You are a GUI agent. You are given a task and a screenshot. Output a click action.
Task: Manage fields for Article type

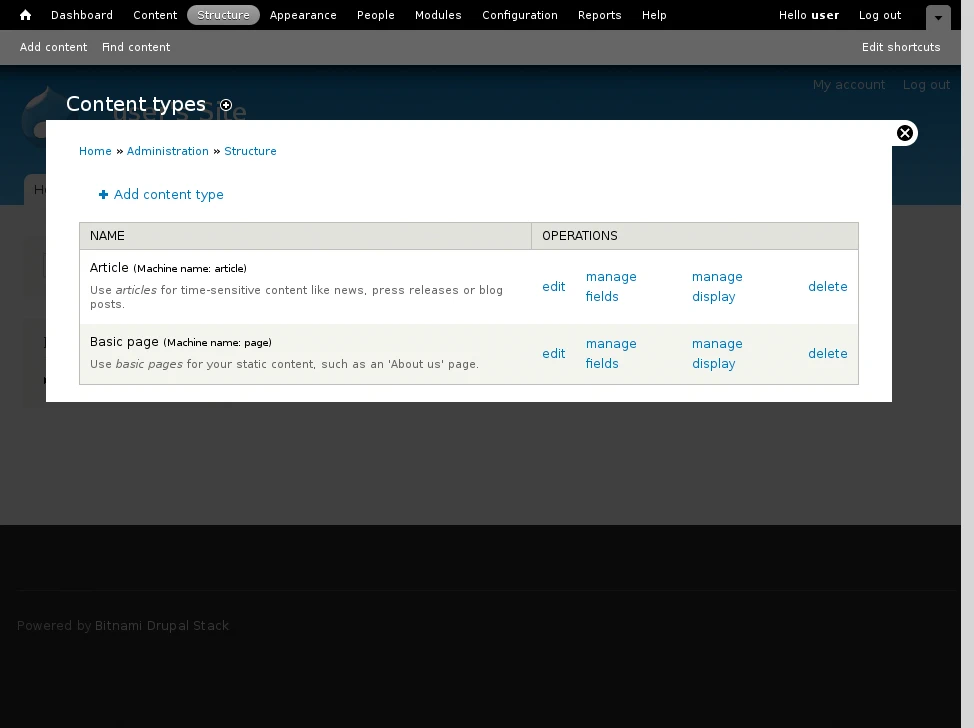coord(610,287)
